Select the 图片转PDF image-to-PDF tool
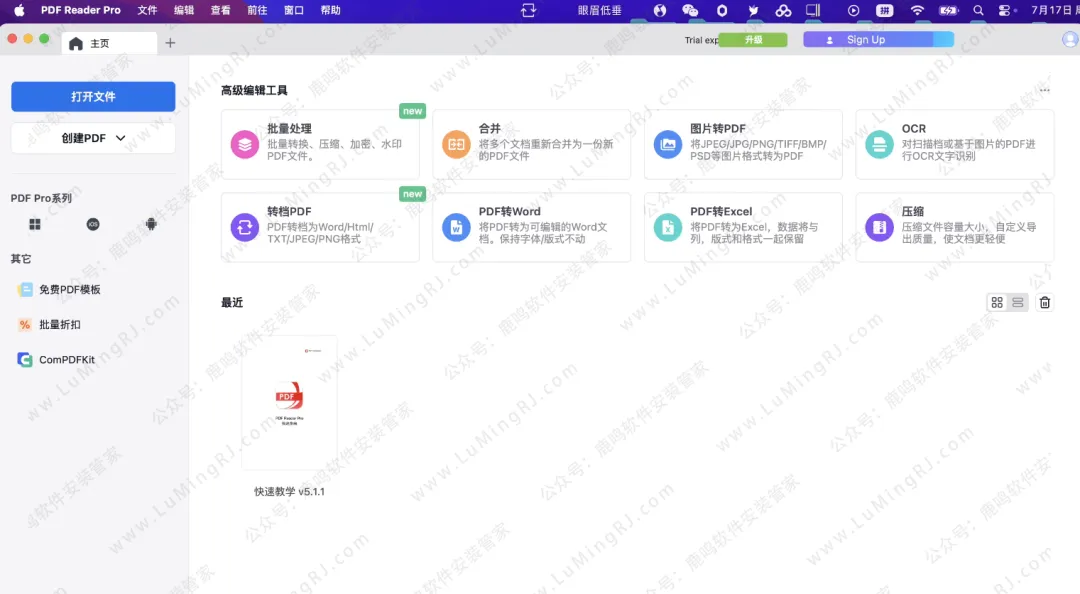 (743, 145)
